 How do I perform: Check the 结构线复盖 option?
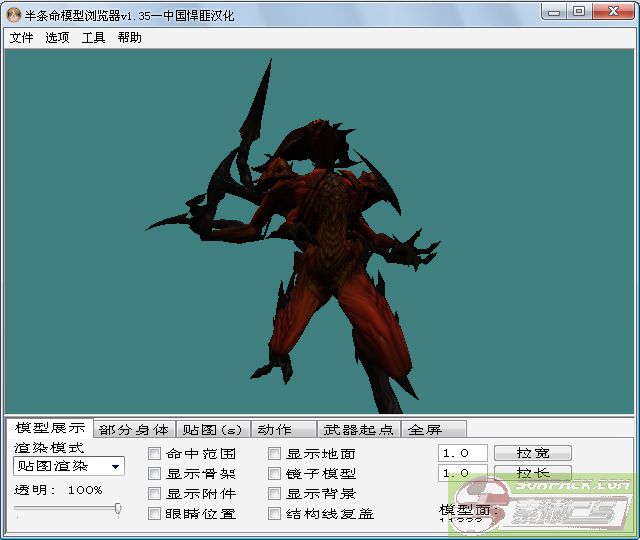[x=275, y=514]
